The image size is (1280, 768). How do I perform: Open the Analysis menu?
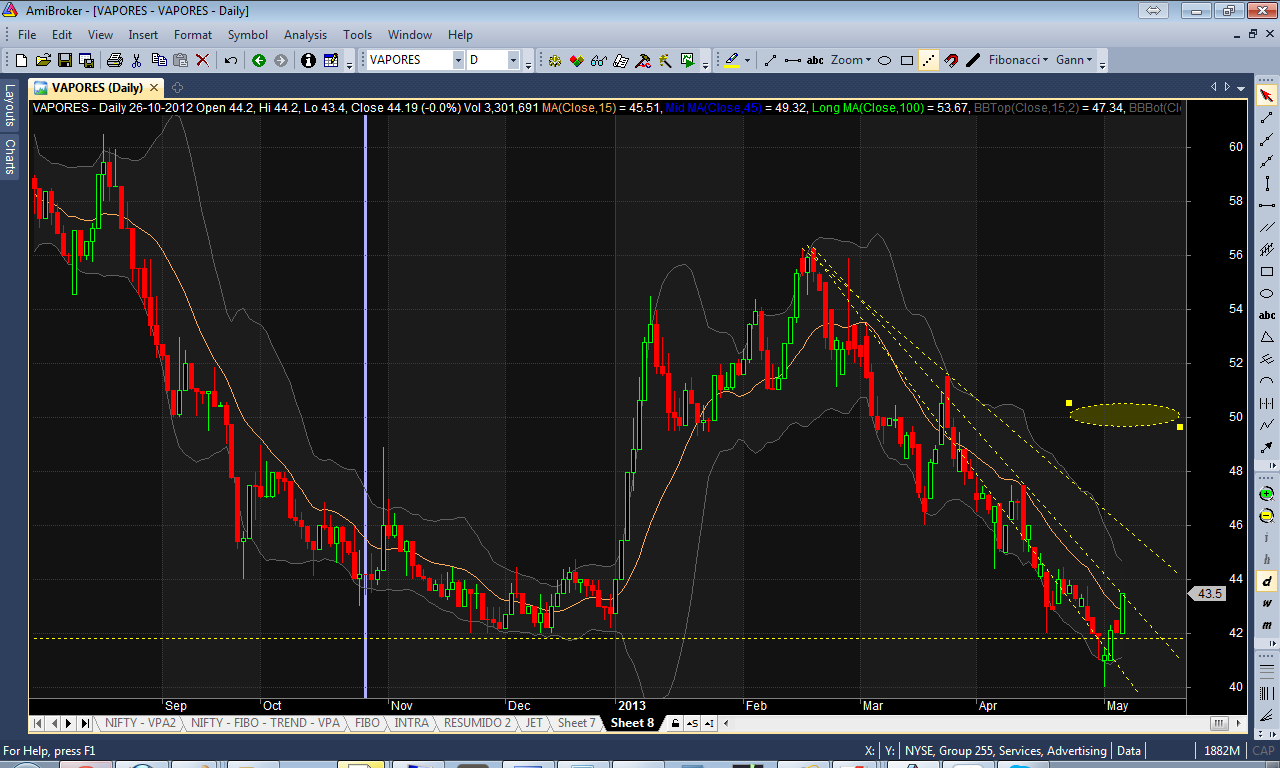pyautogui.click(x=305, y=35)
